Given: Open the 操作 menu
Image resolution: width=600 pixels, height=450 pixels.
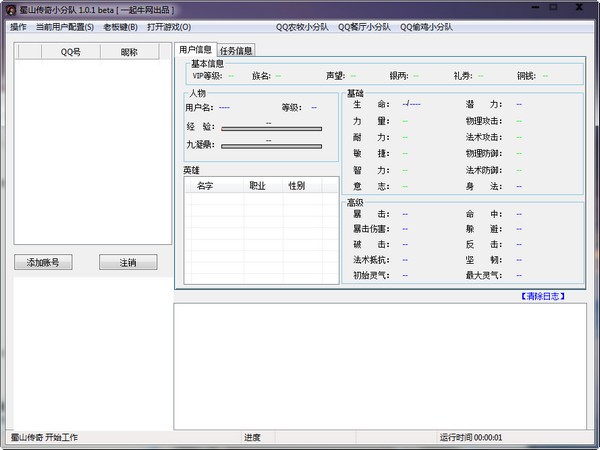Looking at the screenshot, I should [18, 27].
